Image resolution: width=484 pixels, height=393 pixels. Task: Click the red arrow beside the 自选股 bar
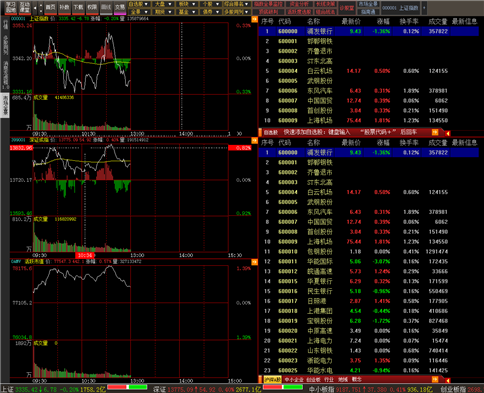pyautogui.click(x=448, y=133)
